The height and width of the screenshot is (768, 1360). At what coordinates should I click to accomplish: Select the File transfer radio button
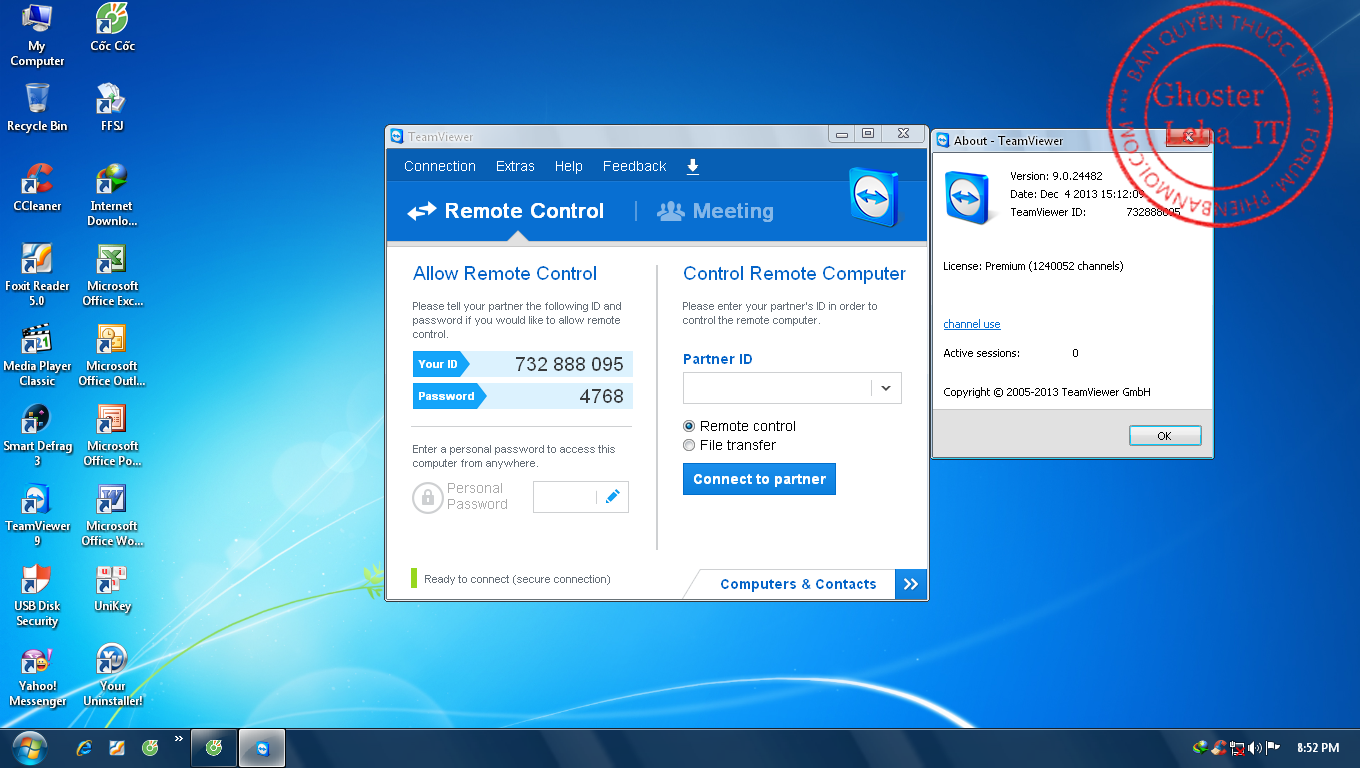point(689,445)
